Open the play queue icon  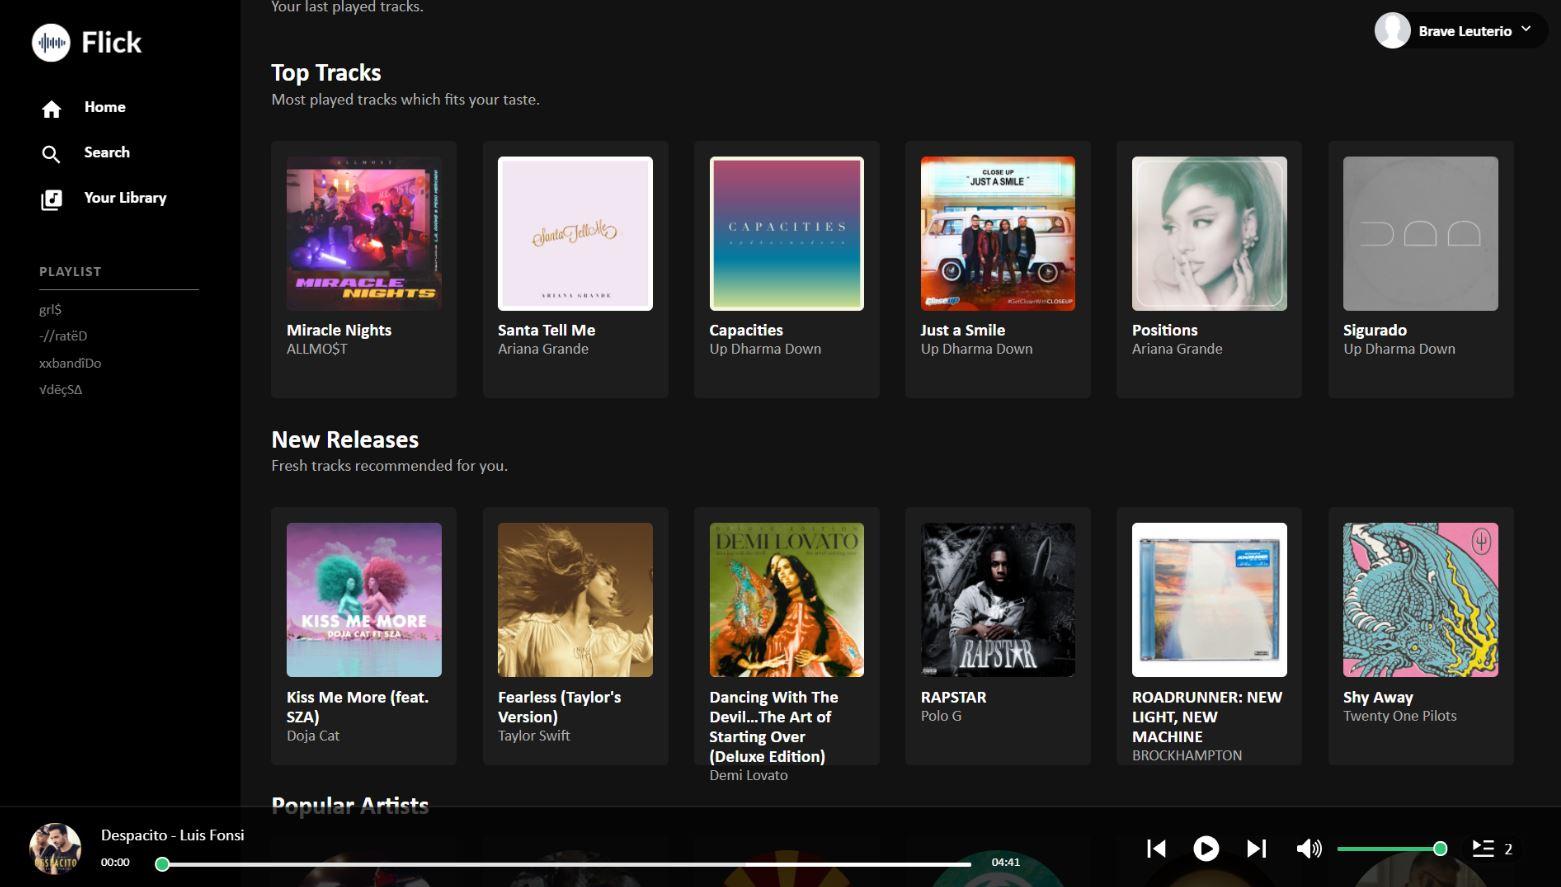pos(1483,849)
